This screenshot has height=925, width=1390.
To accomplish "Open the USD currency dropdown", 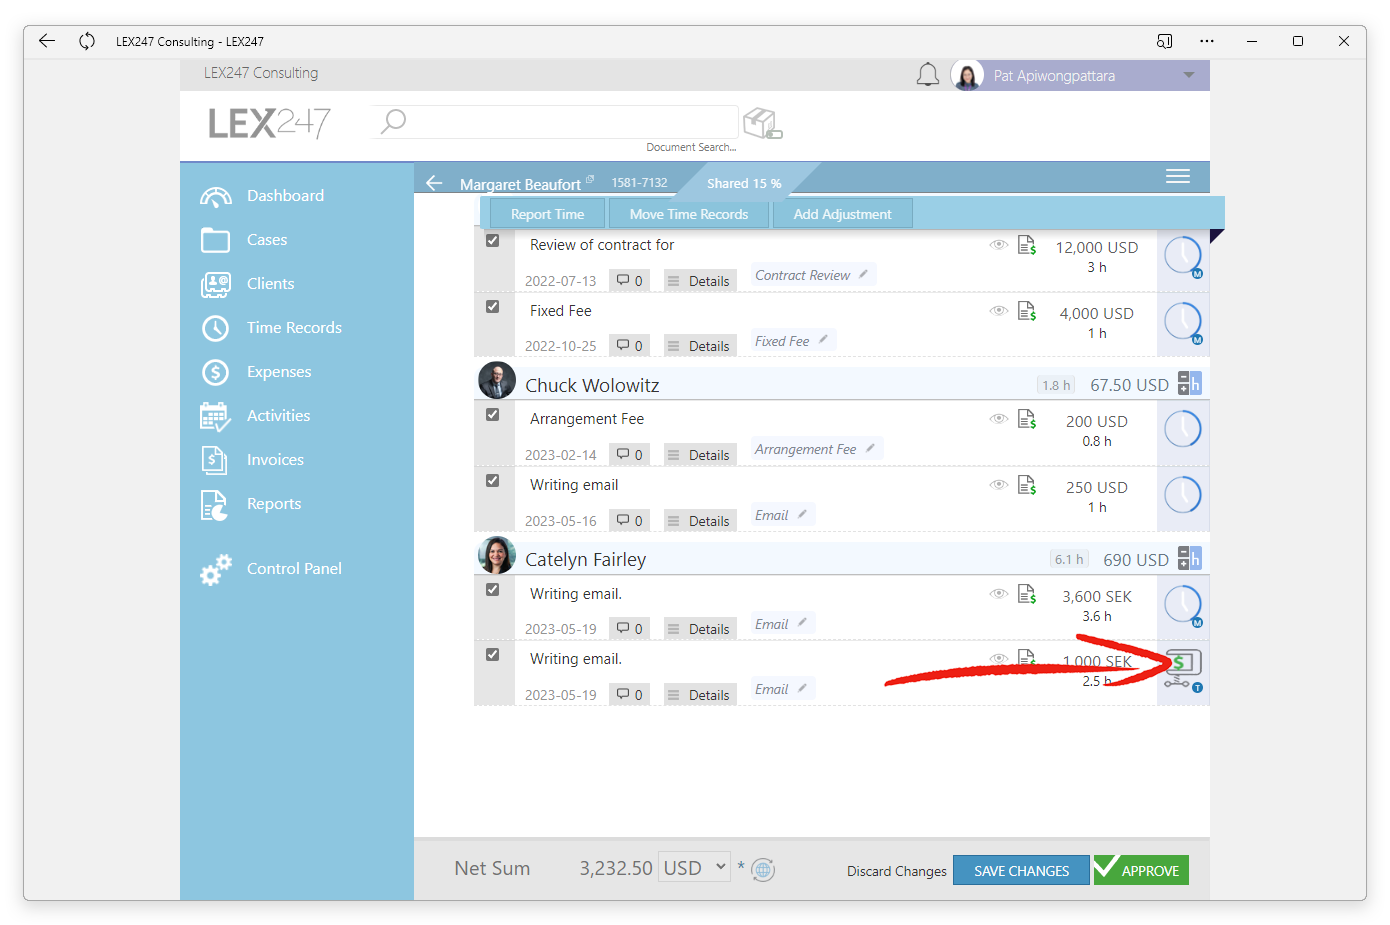I will (695, 868).
